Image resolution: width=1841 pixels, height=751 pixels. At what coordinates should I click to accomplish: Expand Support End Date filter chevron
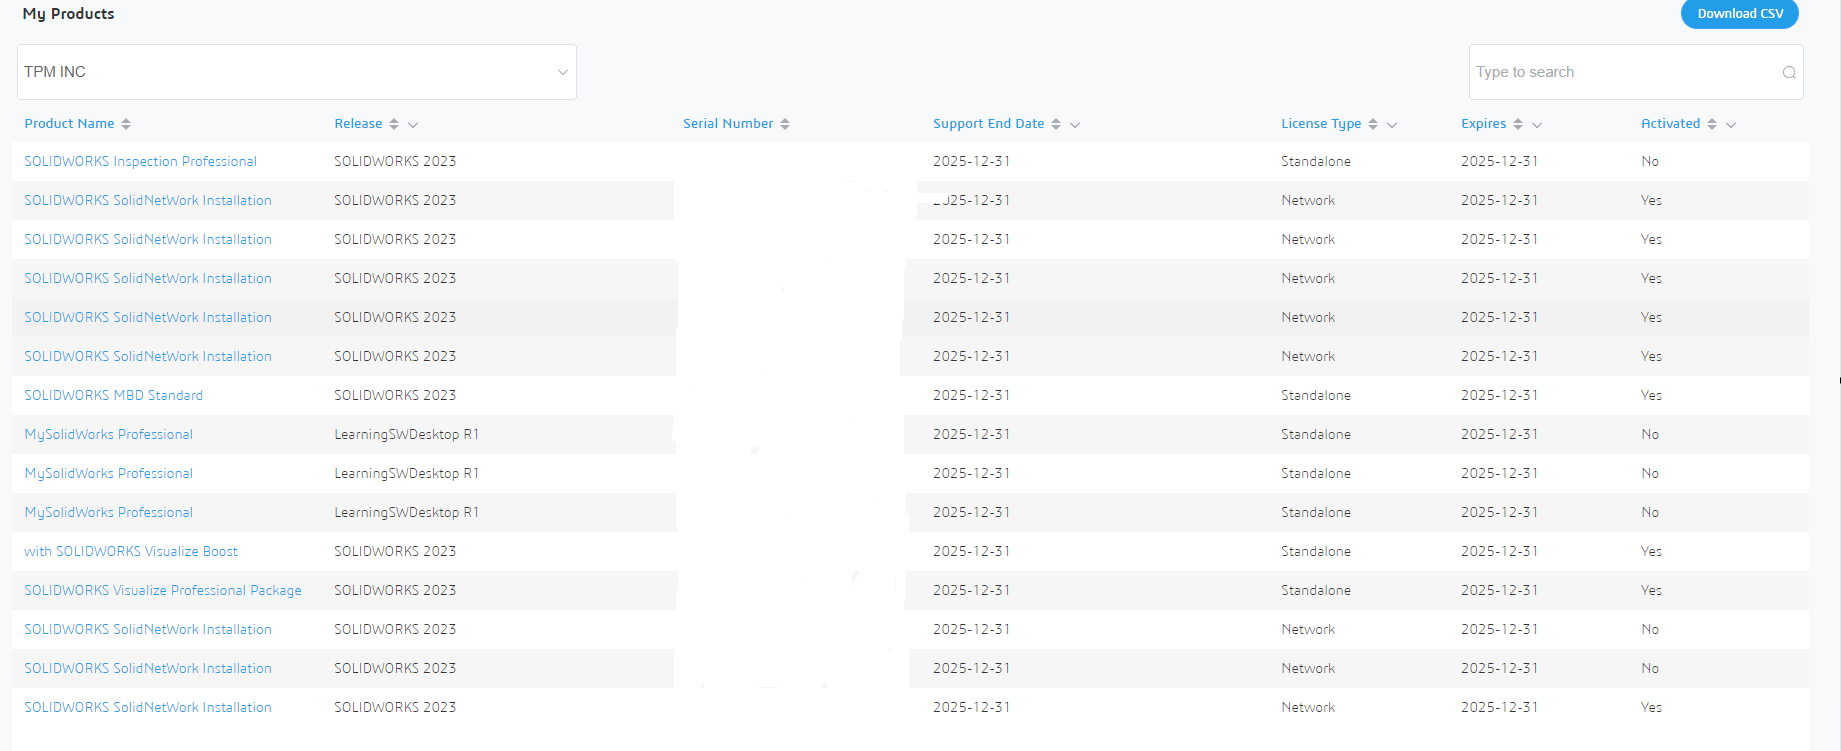1075,125
